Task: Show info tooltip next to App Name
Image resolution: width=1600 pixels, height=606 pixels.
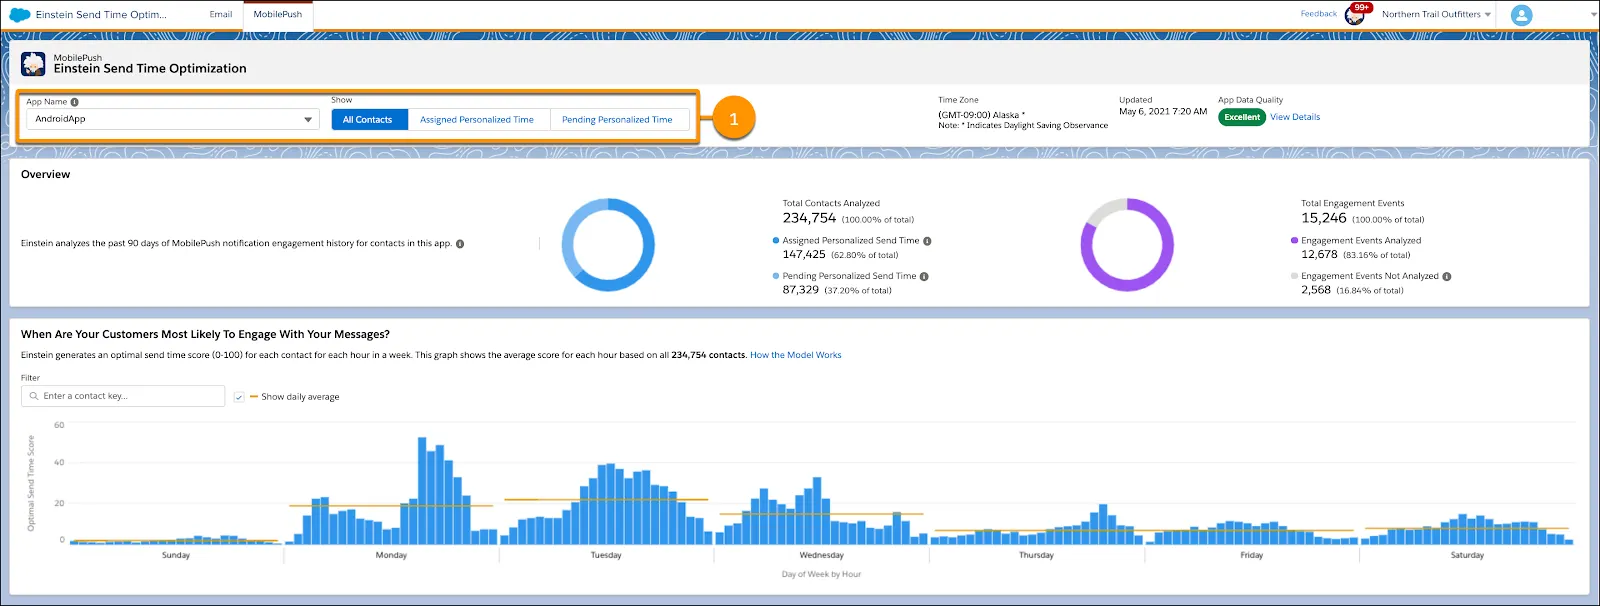Action: (75, 102)
